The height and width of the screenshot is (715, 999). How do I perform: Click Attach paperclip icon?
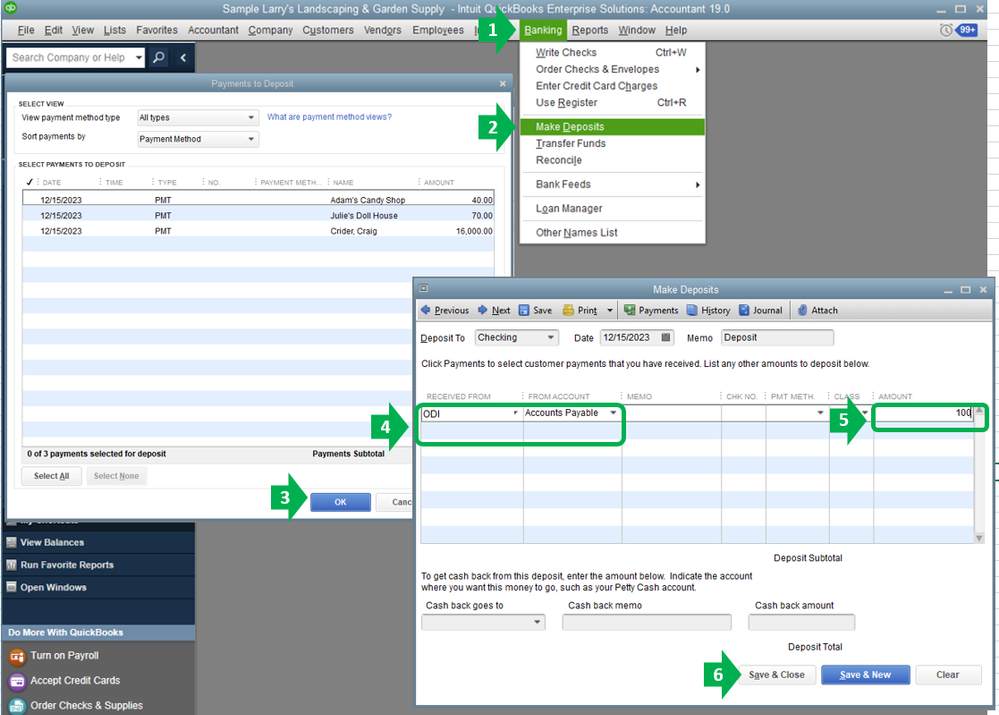pyautogui.click(x=803, y=310)
